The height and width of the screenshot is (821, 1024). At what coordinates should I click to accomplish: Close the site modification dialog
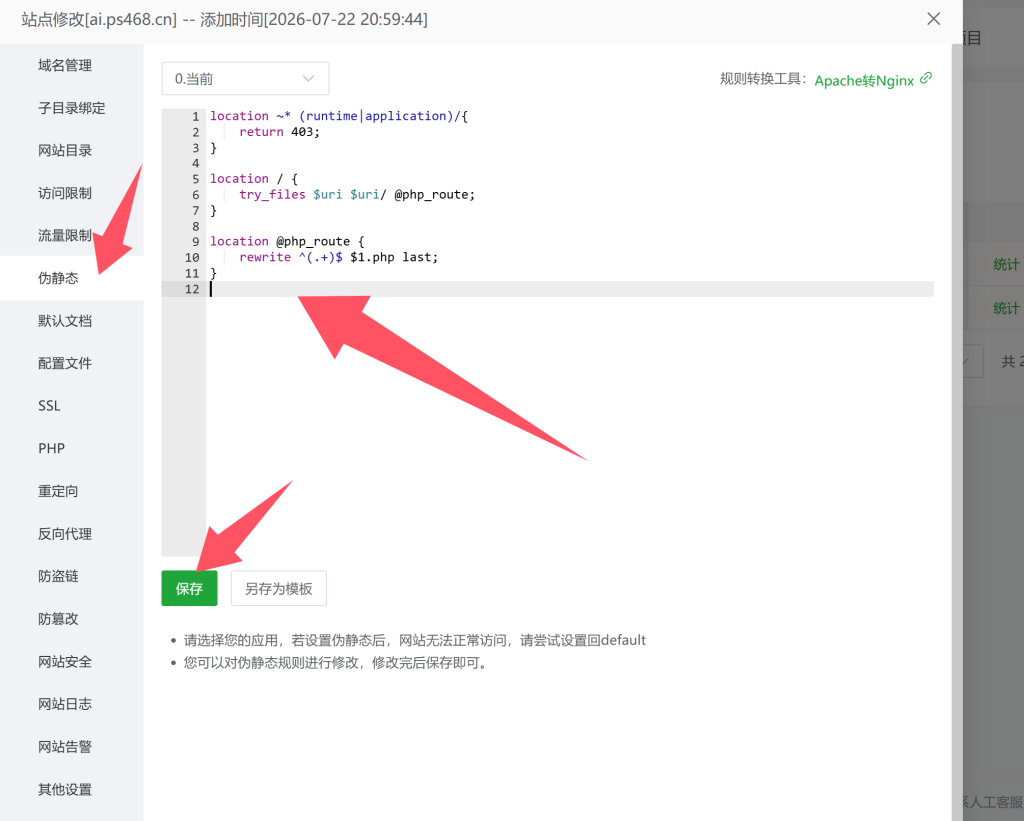pyautogui.click(x=933, y=19)
